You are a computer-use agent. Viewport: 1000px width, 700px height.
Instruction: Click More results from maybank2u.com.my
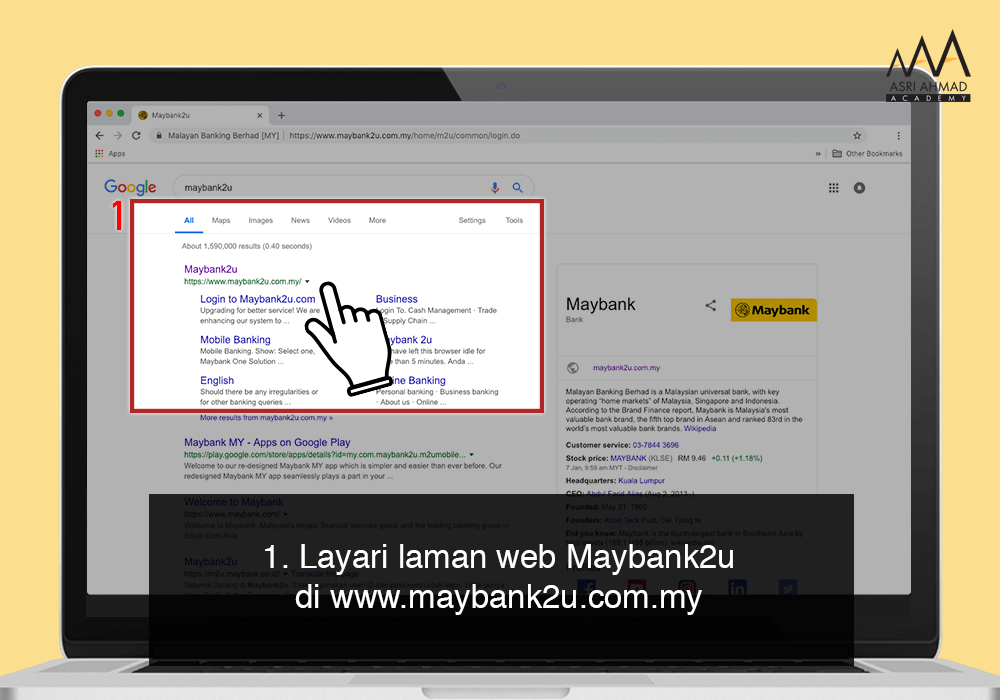[x=267, y=418]
